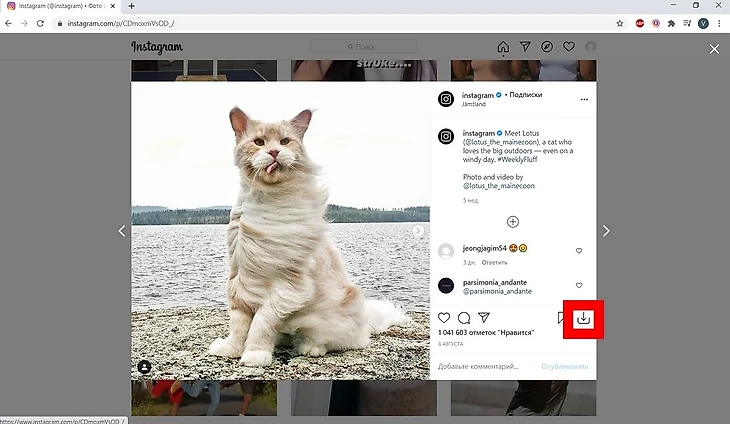The image size is (730, 424).
Task: Open comments via speech bubble icon
Action: tap(464, 318)
